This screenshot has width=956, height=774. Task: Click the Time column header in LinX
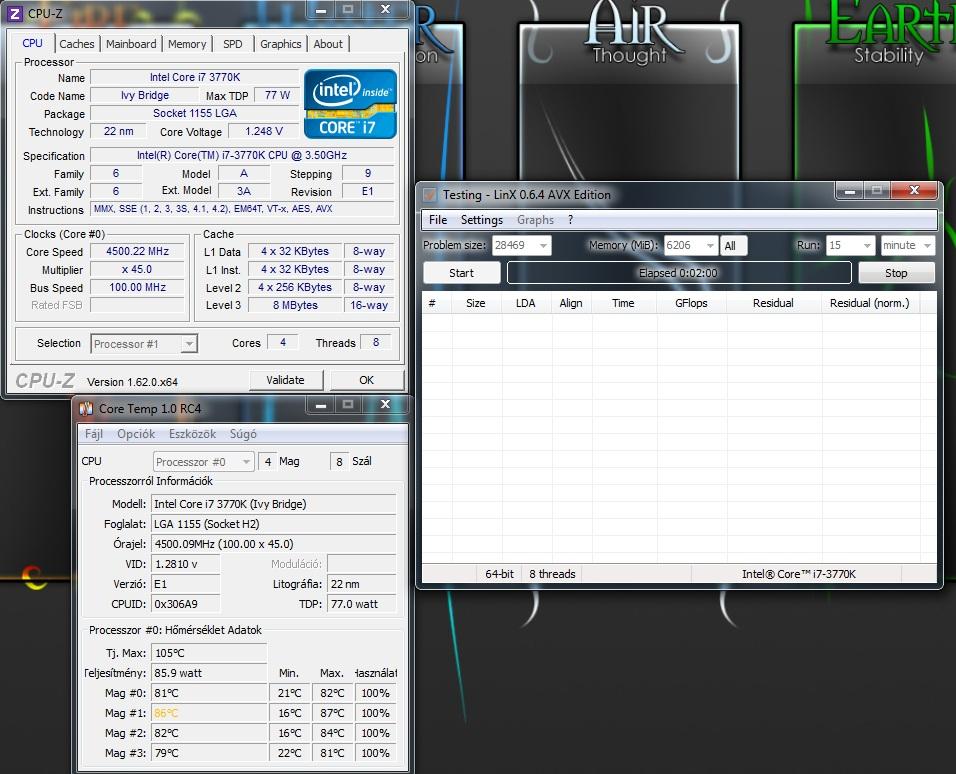coord(623,303)
